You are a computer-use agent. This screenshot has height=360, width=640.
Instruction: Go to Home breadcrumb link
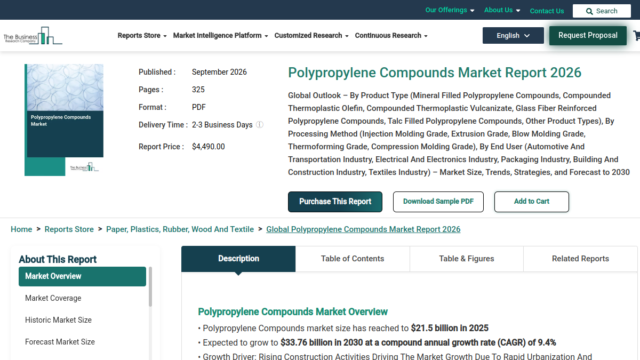pyautogui.click(x=21, y=229)
